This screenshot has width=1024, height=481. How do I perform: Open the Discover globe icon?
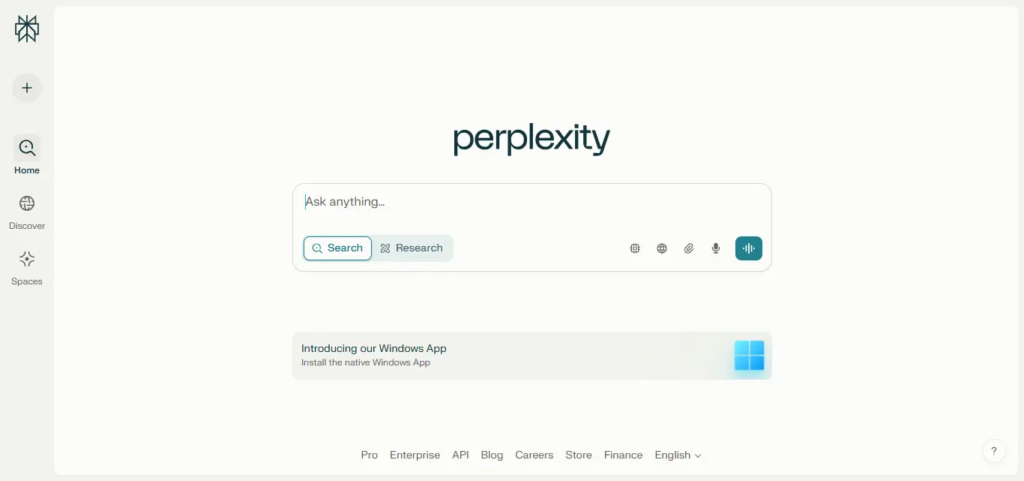tap(27, 204)
